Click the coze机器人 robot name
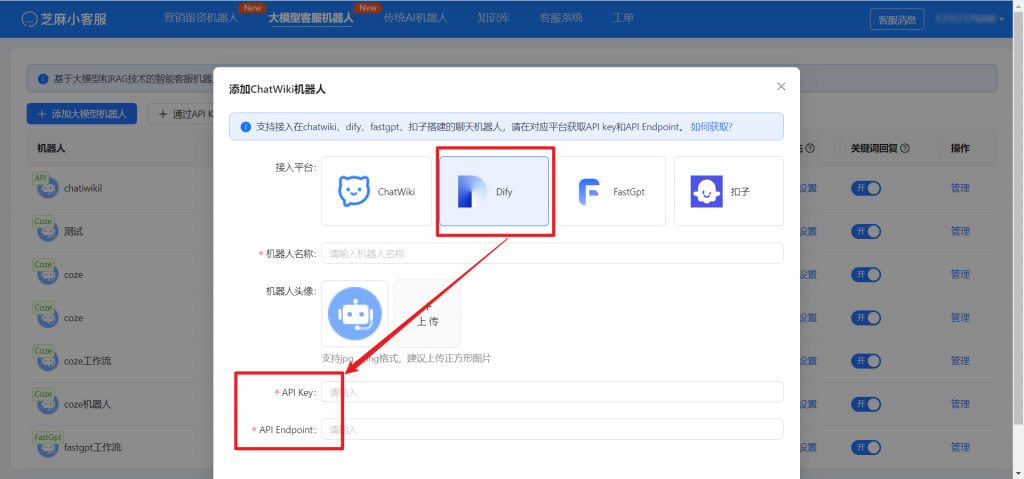The height and width of the screenshot is (479, 1024). coord(88,405)
